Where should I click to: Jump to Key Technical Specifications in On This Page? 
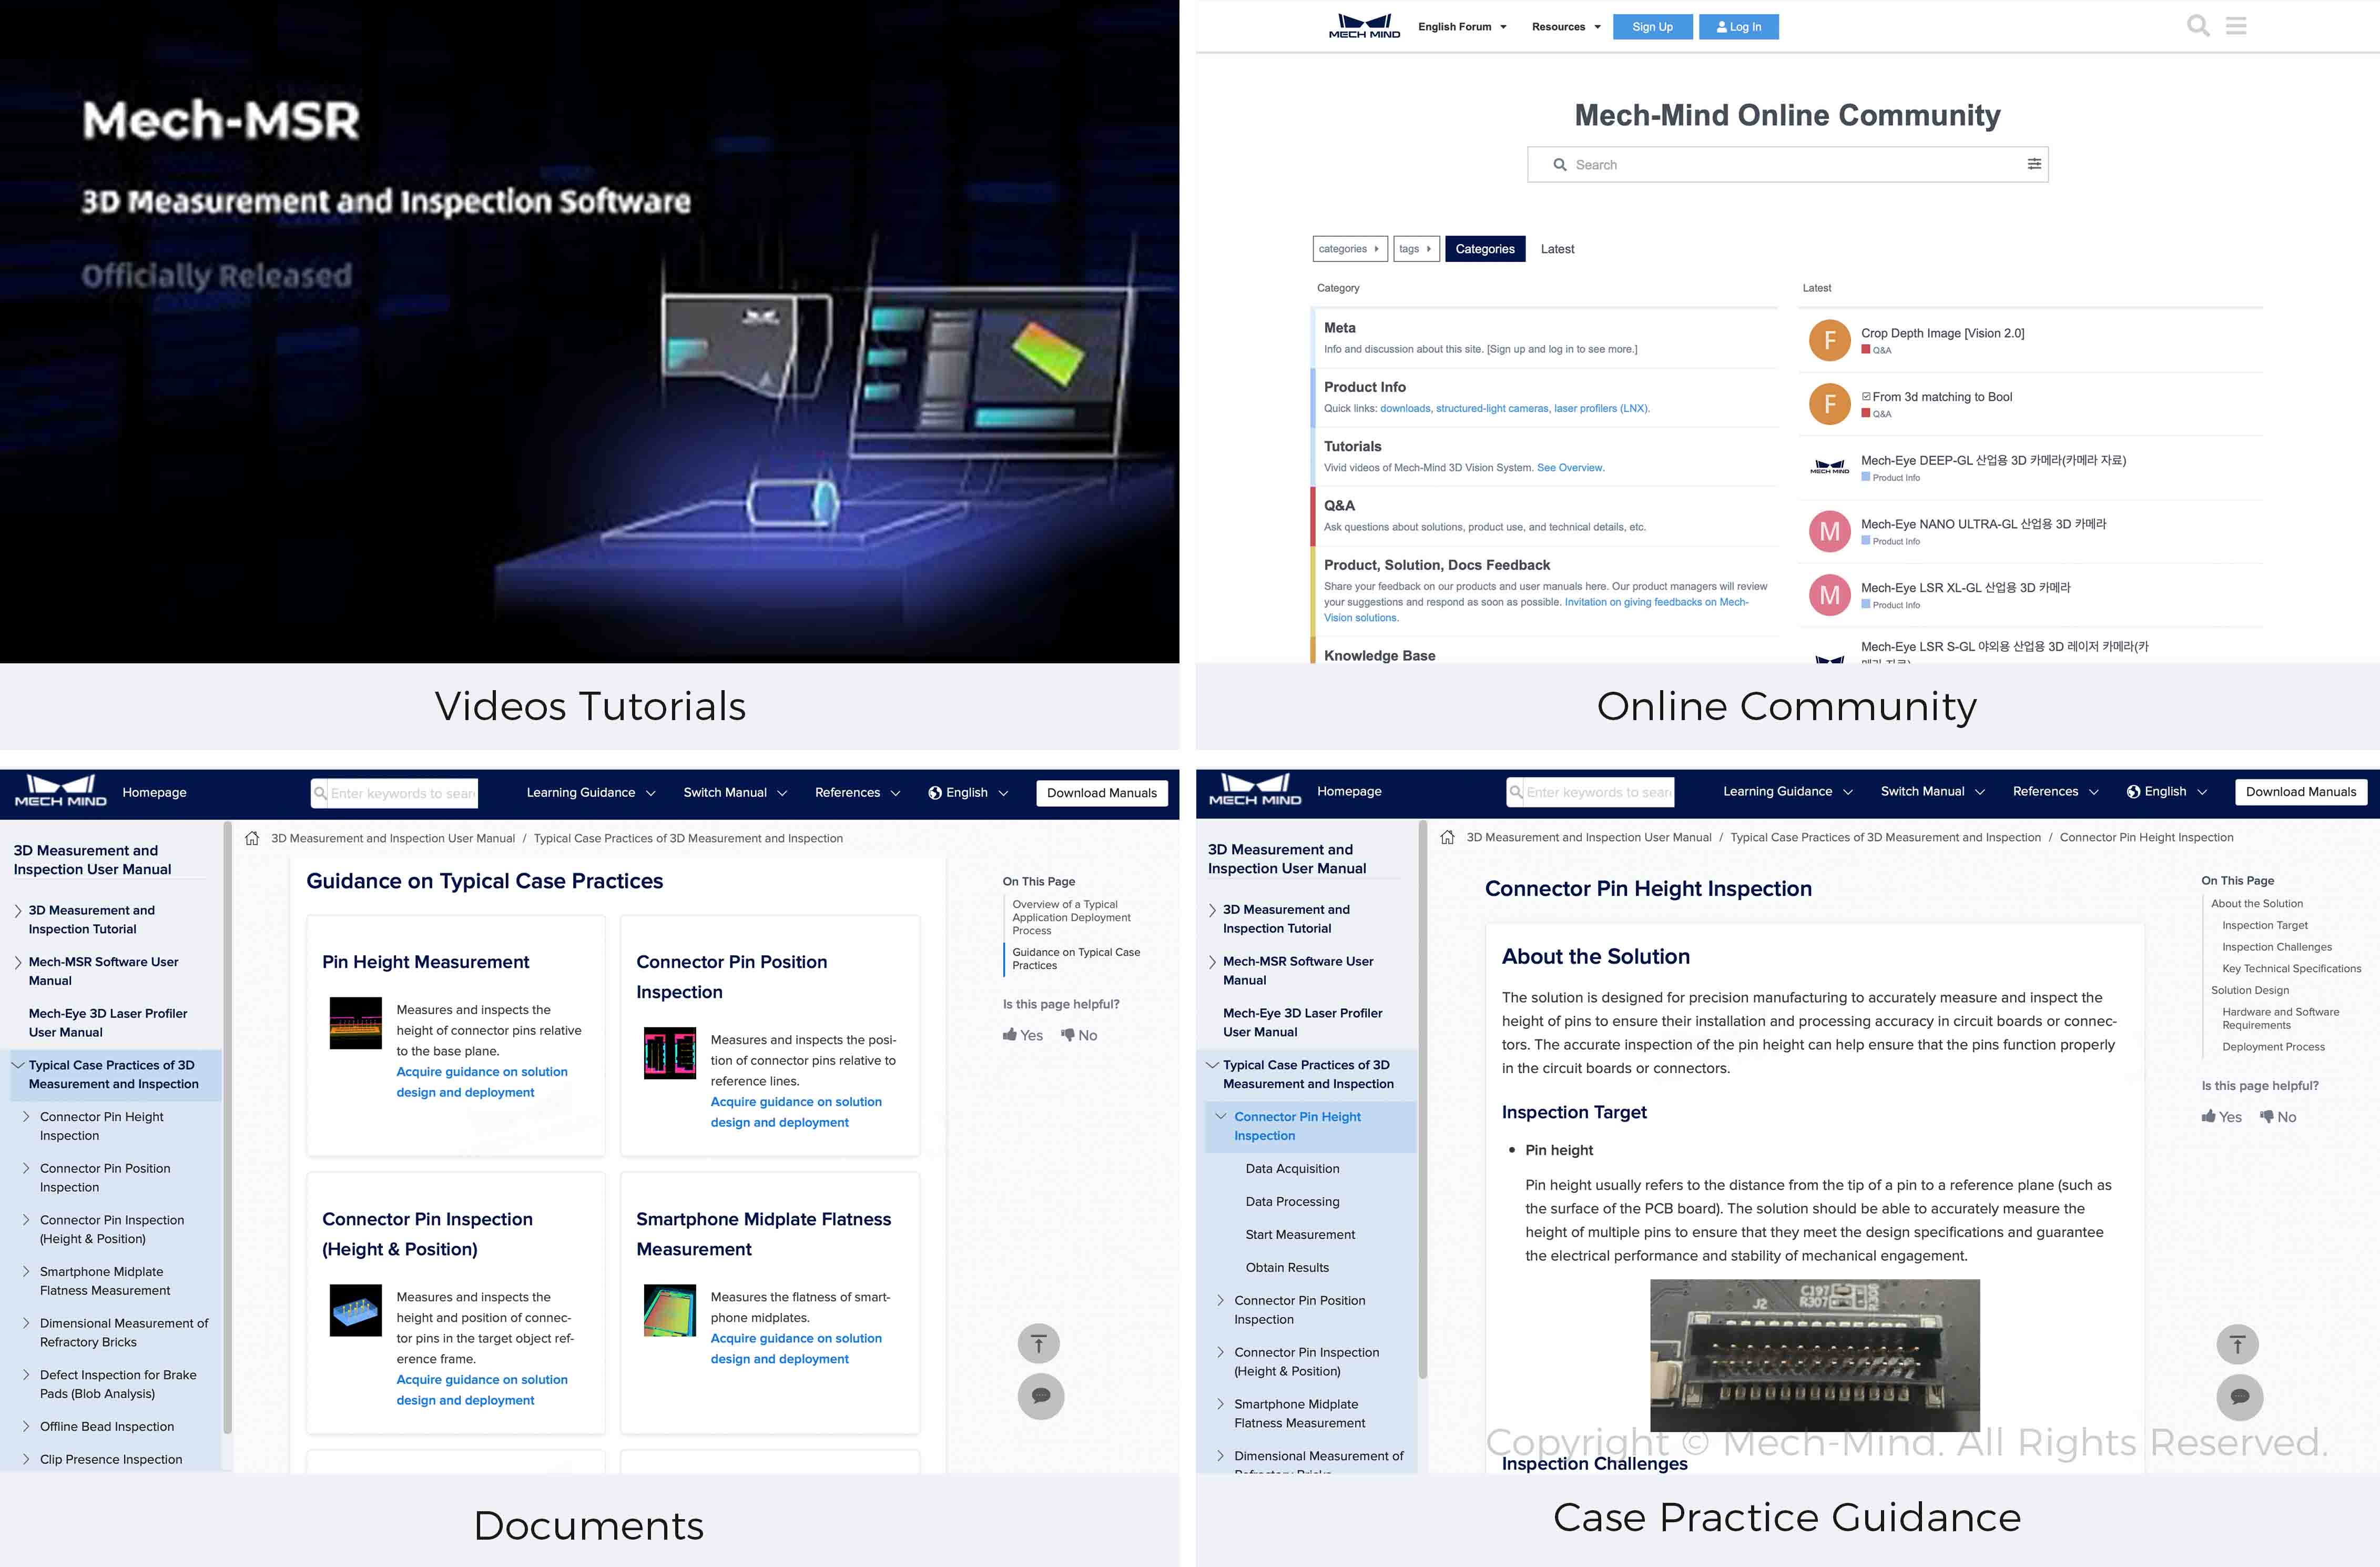point(2291,969)
